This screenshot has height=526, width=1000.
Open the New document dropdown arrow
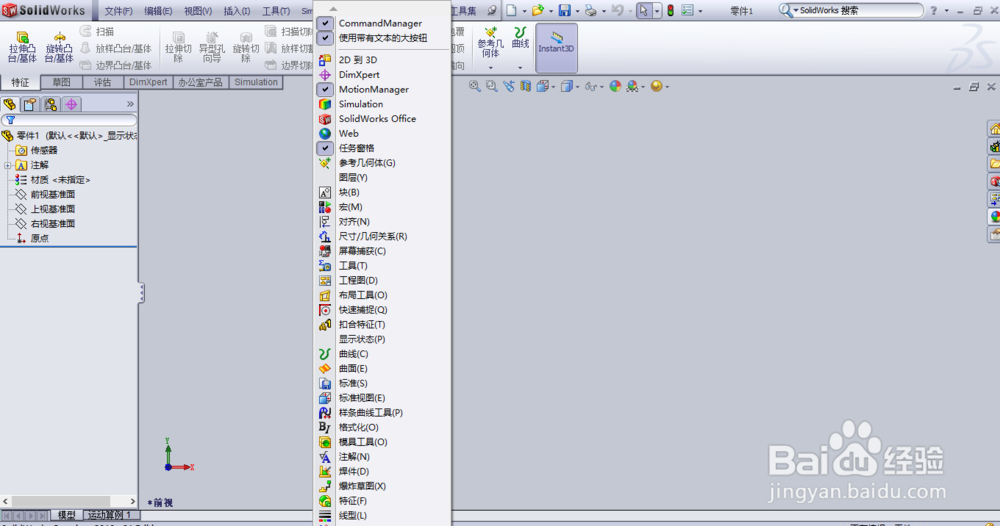524,11
